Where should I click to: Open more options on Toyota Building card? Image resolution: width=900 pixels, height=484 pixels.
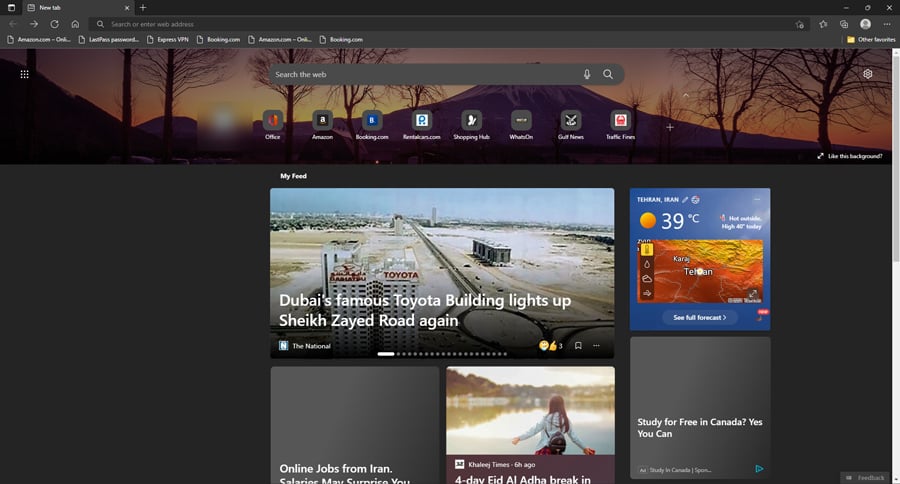(596, 346)
